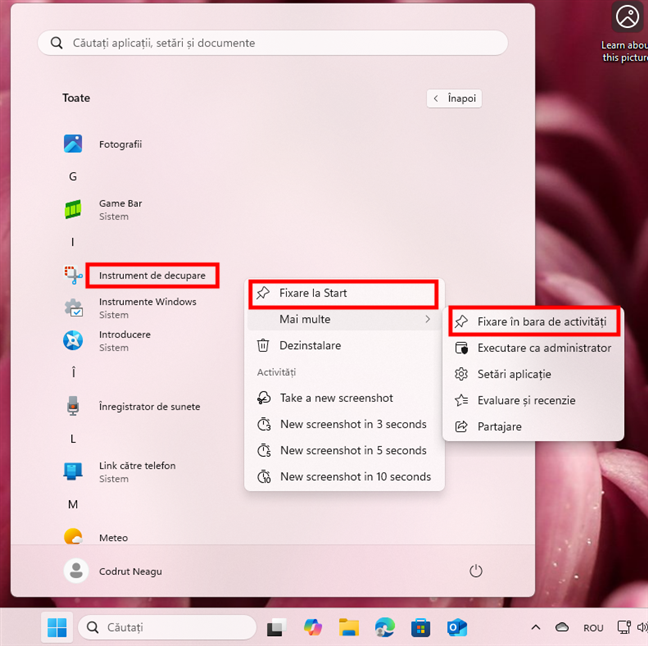
Task: Click the Înapoi back button
Action: tap(454, 98)
